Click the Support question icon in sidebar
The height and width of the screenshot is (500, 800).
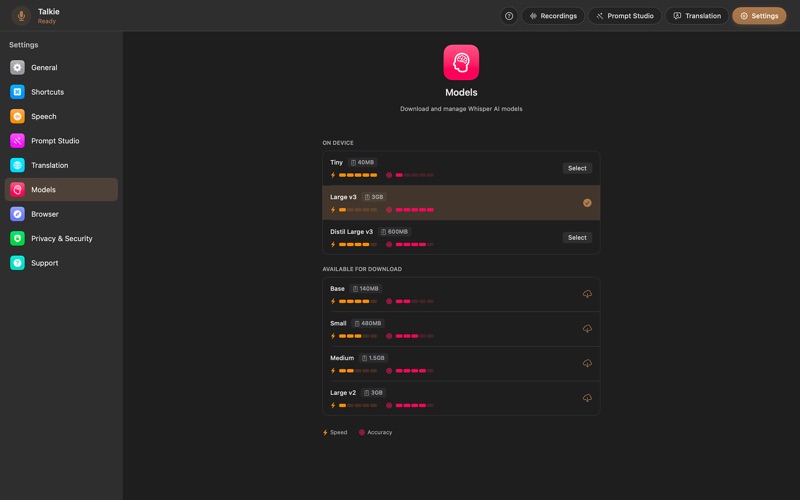click(17, 263)
